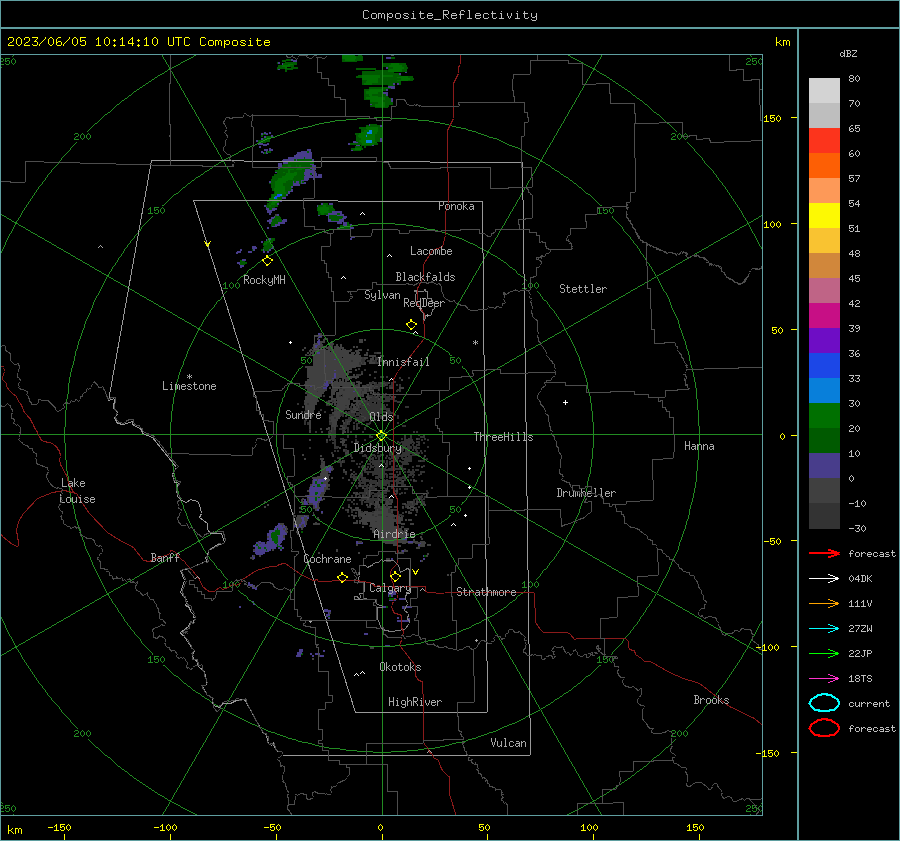Click the yellow diamond above RockyMH label

(x=267, y=261)
